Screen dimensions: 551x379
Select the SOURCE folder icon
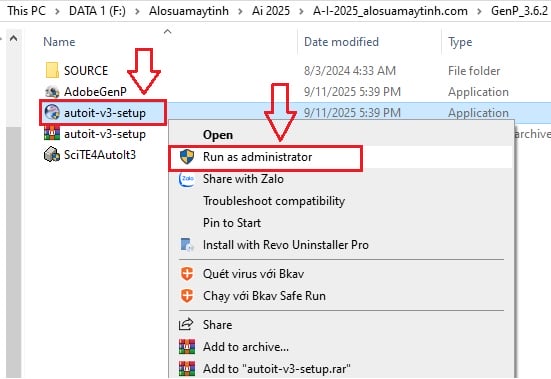pyautogui.click(x=52, y=70)
